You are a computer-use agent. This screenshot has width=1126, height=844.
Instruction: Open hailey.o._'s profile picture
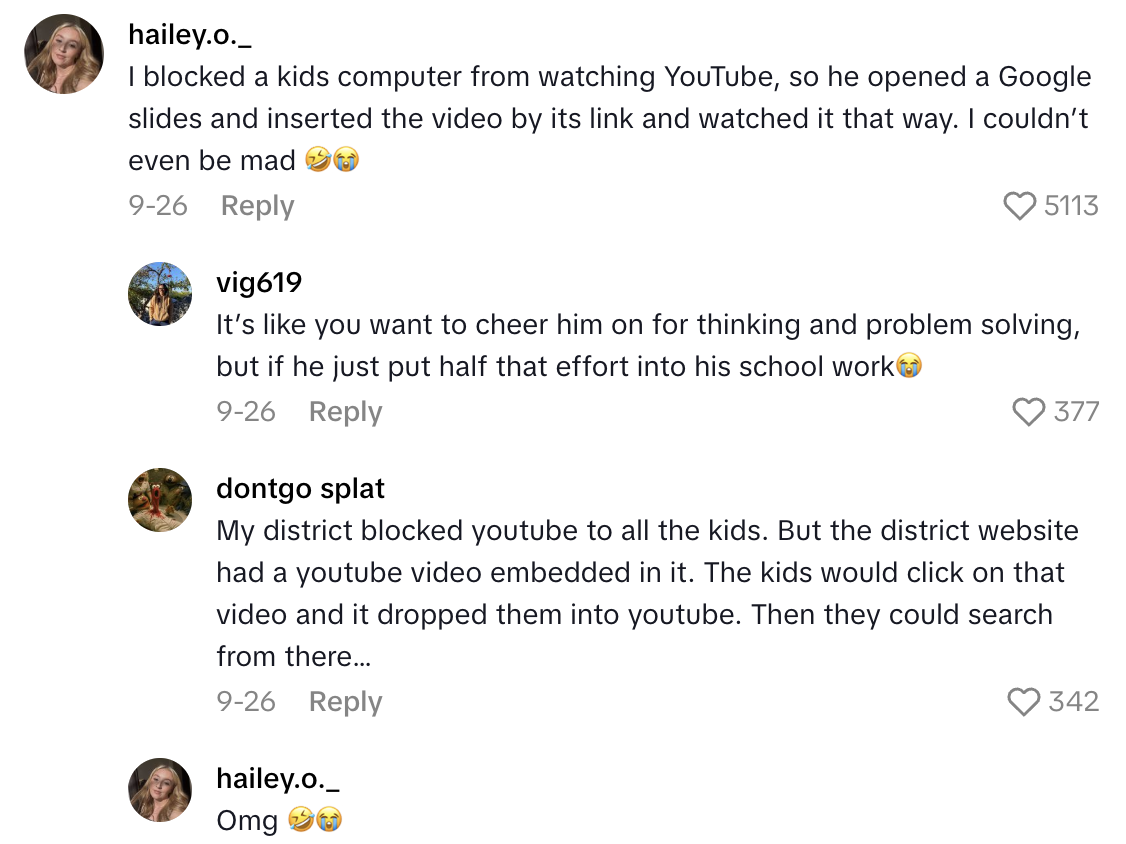(63, 51)
